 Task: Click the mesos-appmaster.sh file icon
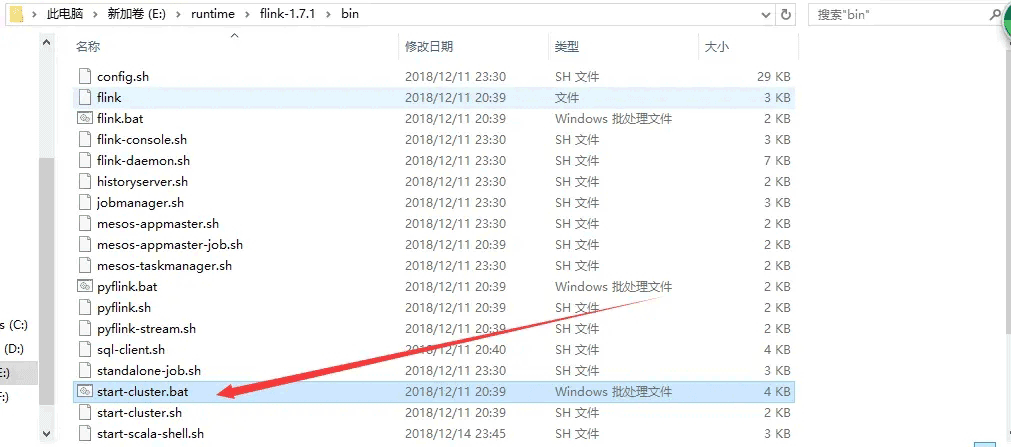[85, 223]
